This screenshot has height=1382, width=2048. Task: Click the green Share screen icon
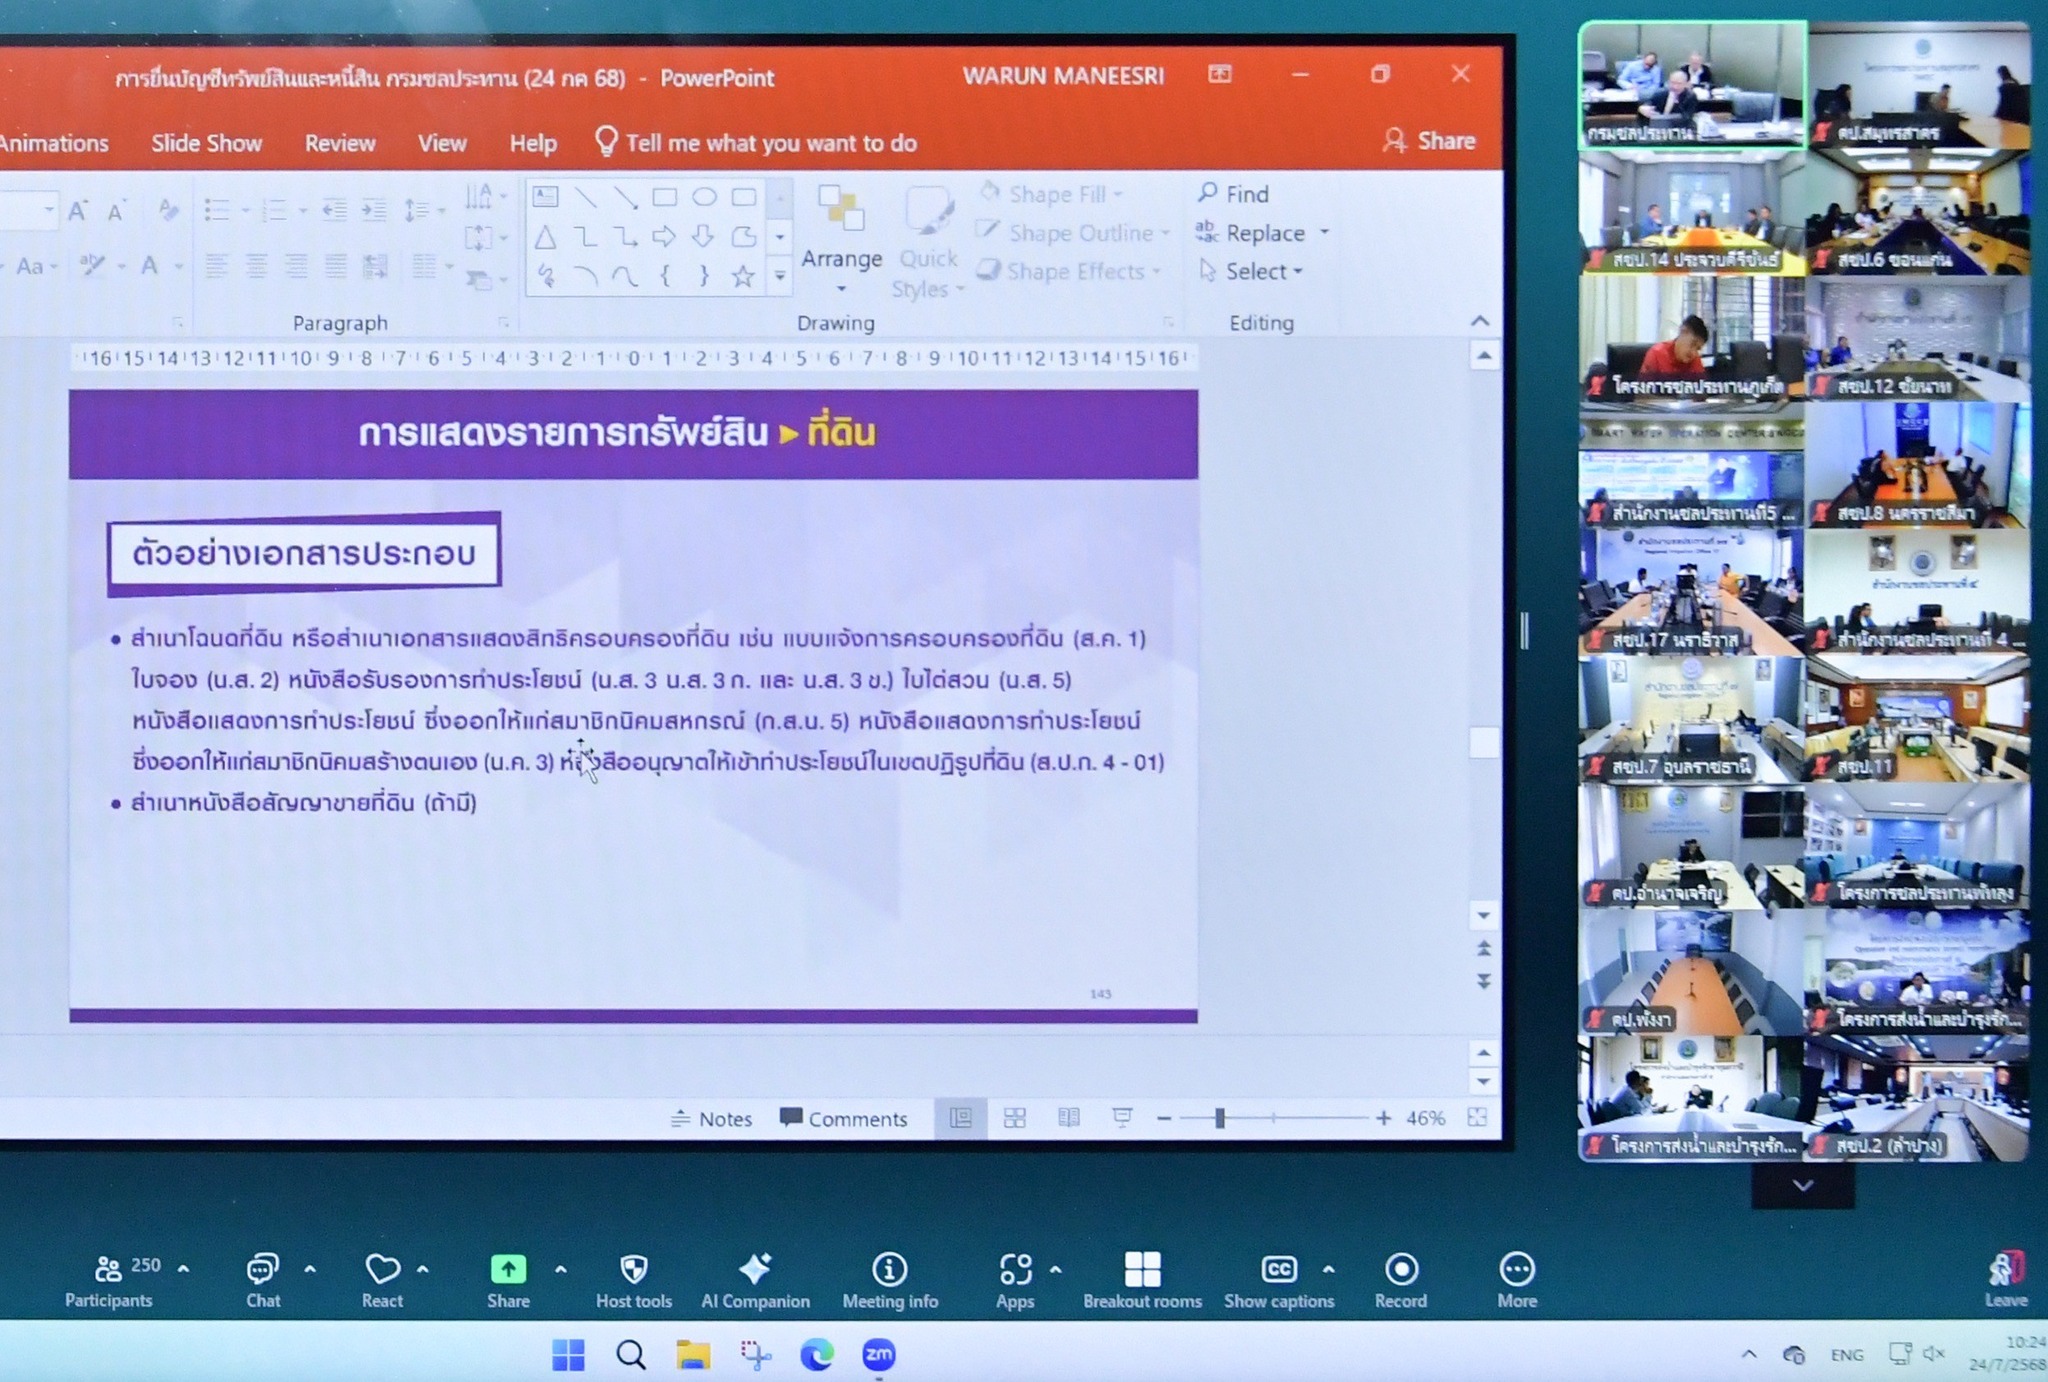[508, 1270]
